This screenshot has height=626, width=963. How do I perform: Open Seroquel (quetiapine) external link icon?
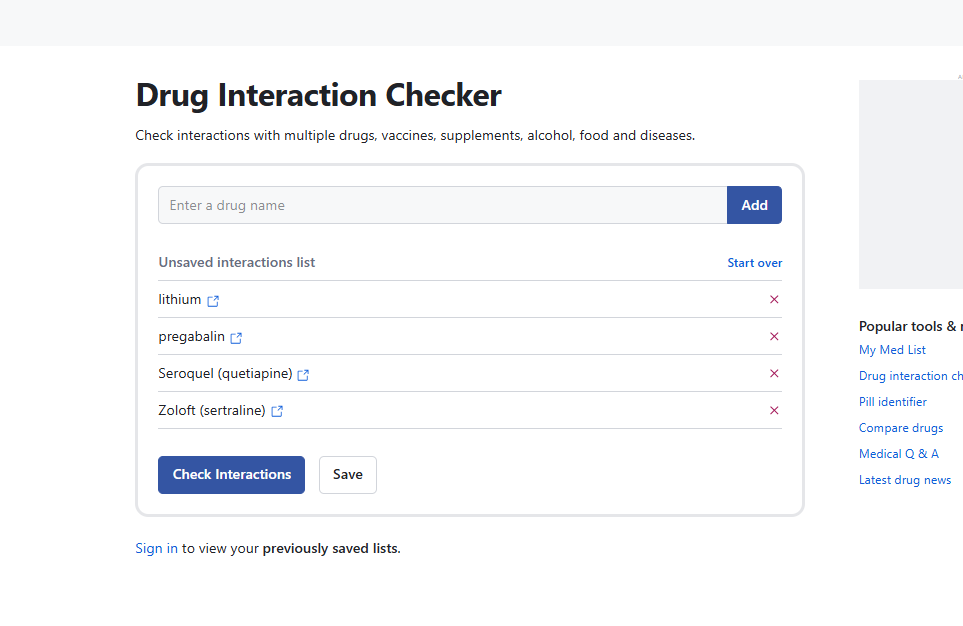303,375
